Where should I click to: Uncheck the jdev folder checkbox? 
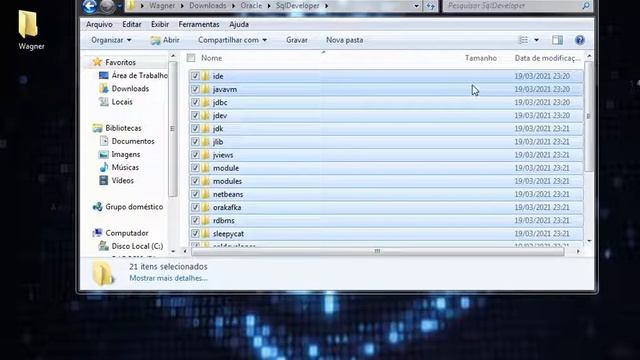pyautogui.click(x=195, y=116)
